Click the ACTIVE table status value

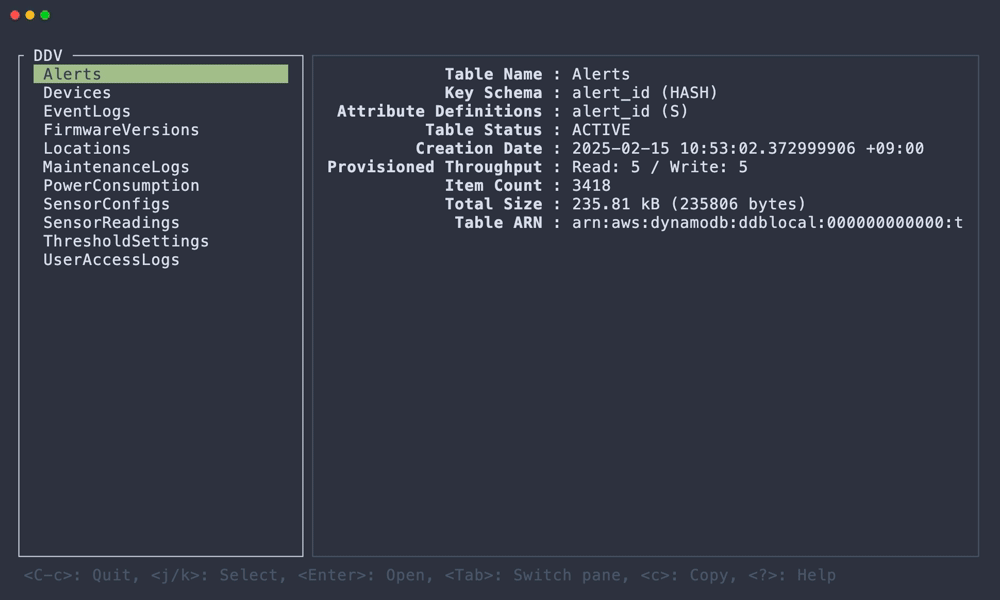pyautogui.click(x=600, y=129)
